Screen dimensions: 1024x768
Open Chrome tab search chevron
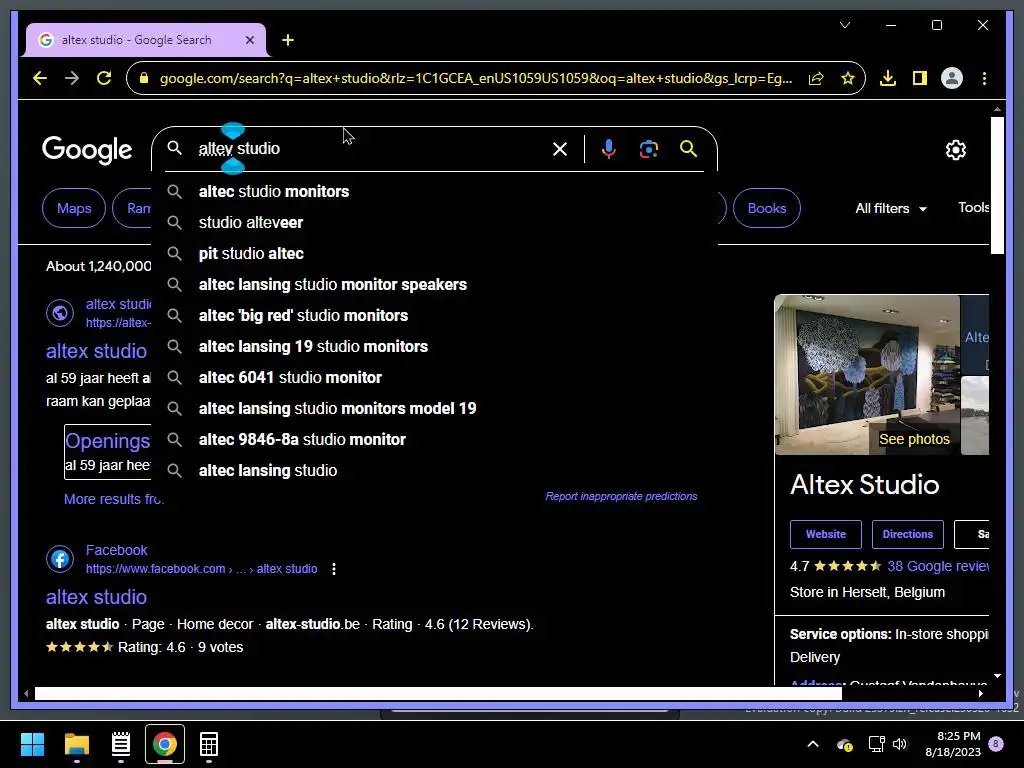click(845, 25)
